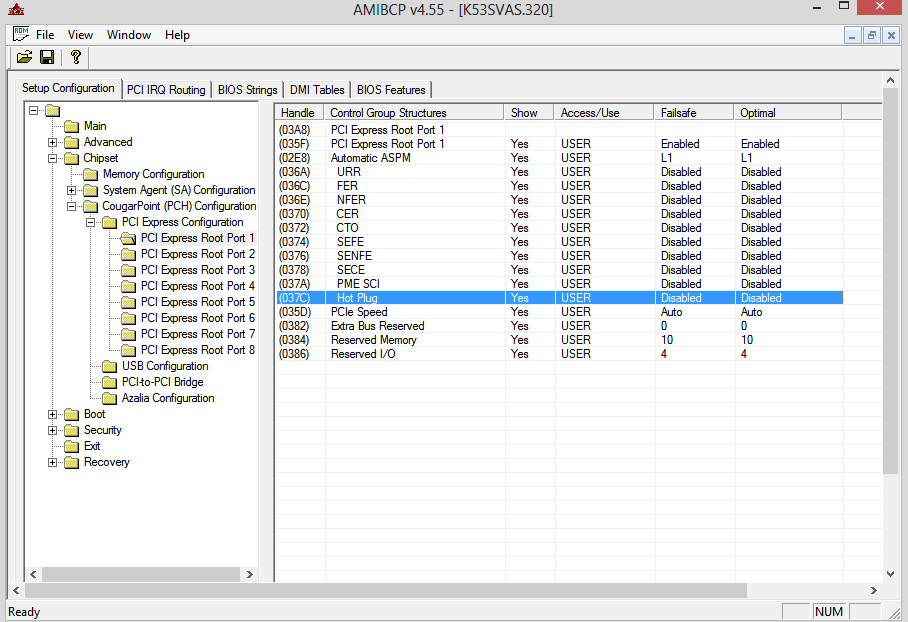Sort by the Handle column header
Screen dimensions: 908x622
point(299,112)
